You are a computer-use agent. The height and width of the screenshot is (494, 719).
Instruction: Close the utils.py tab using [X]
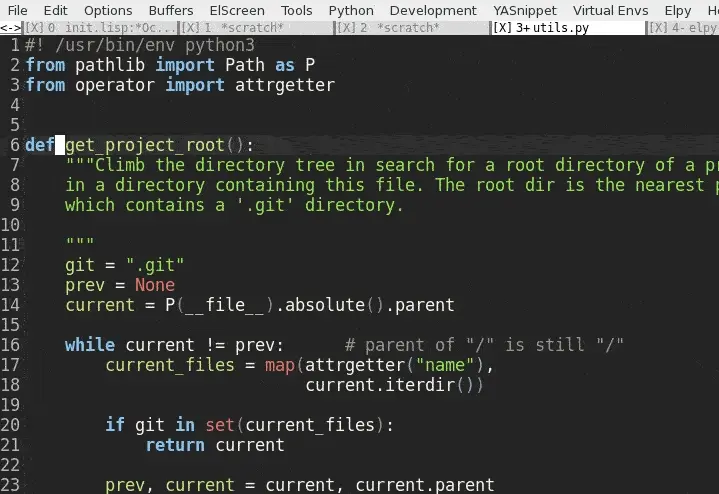coord(502,28)
